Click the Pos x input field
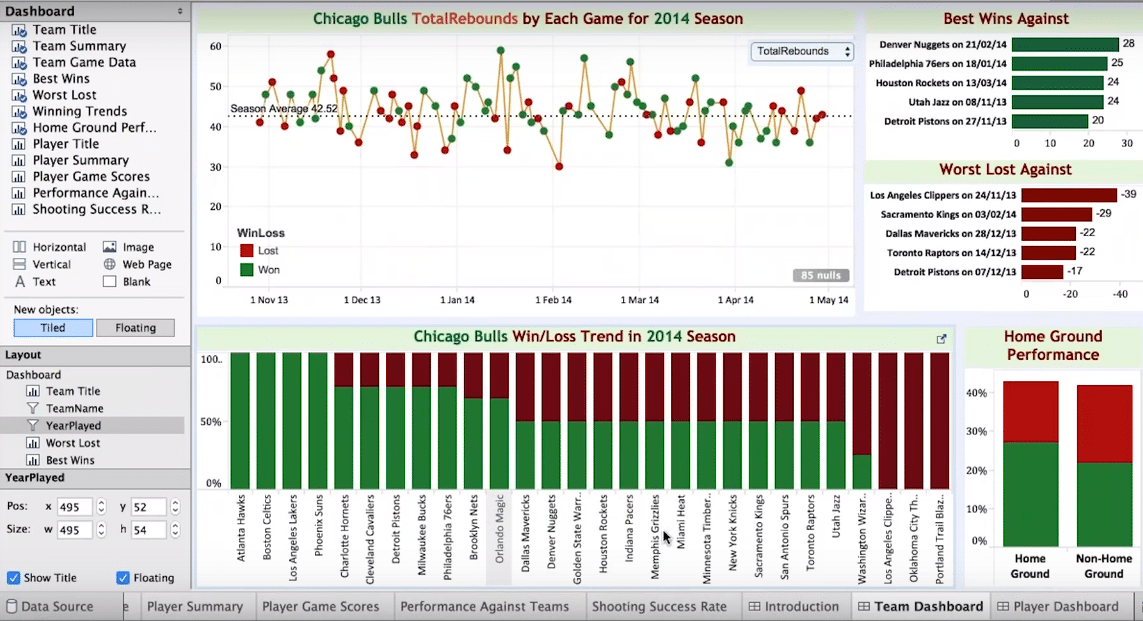Viewport: 1143px width, 621px height. click(74, 507)
